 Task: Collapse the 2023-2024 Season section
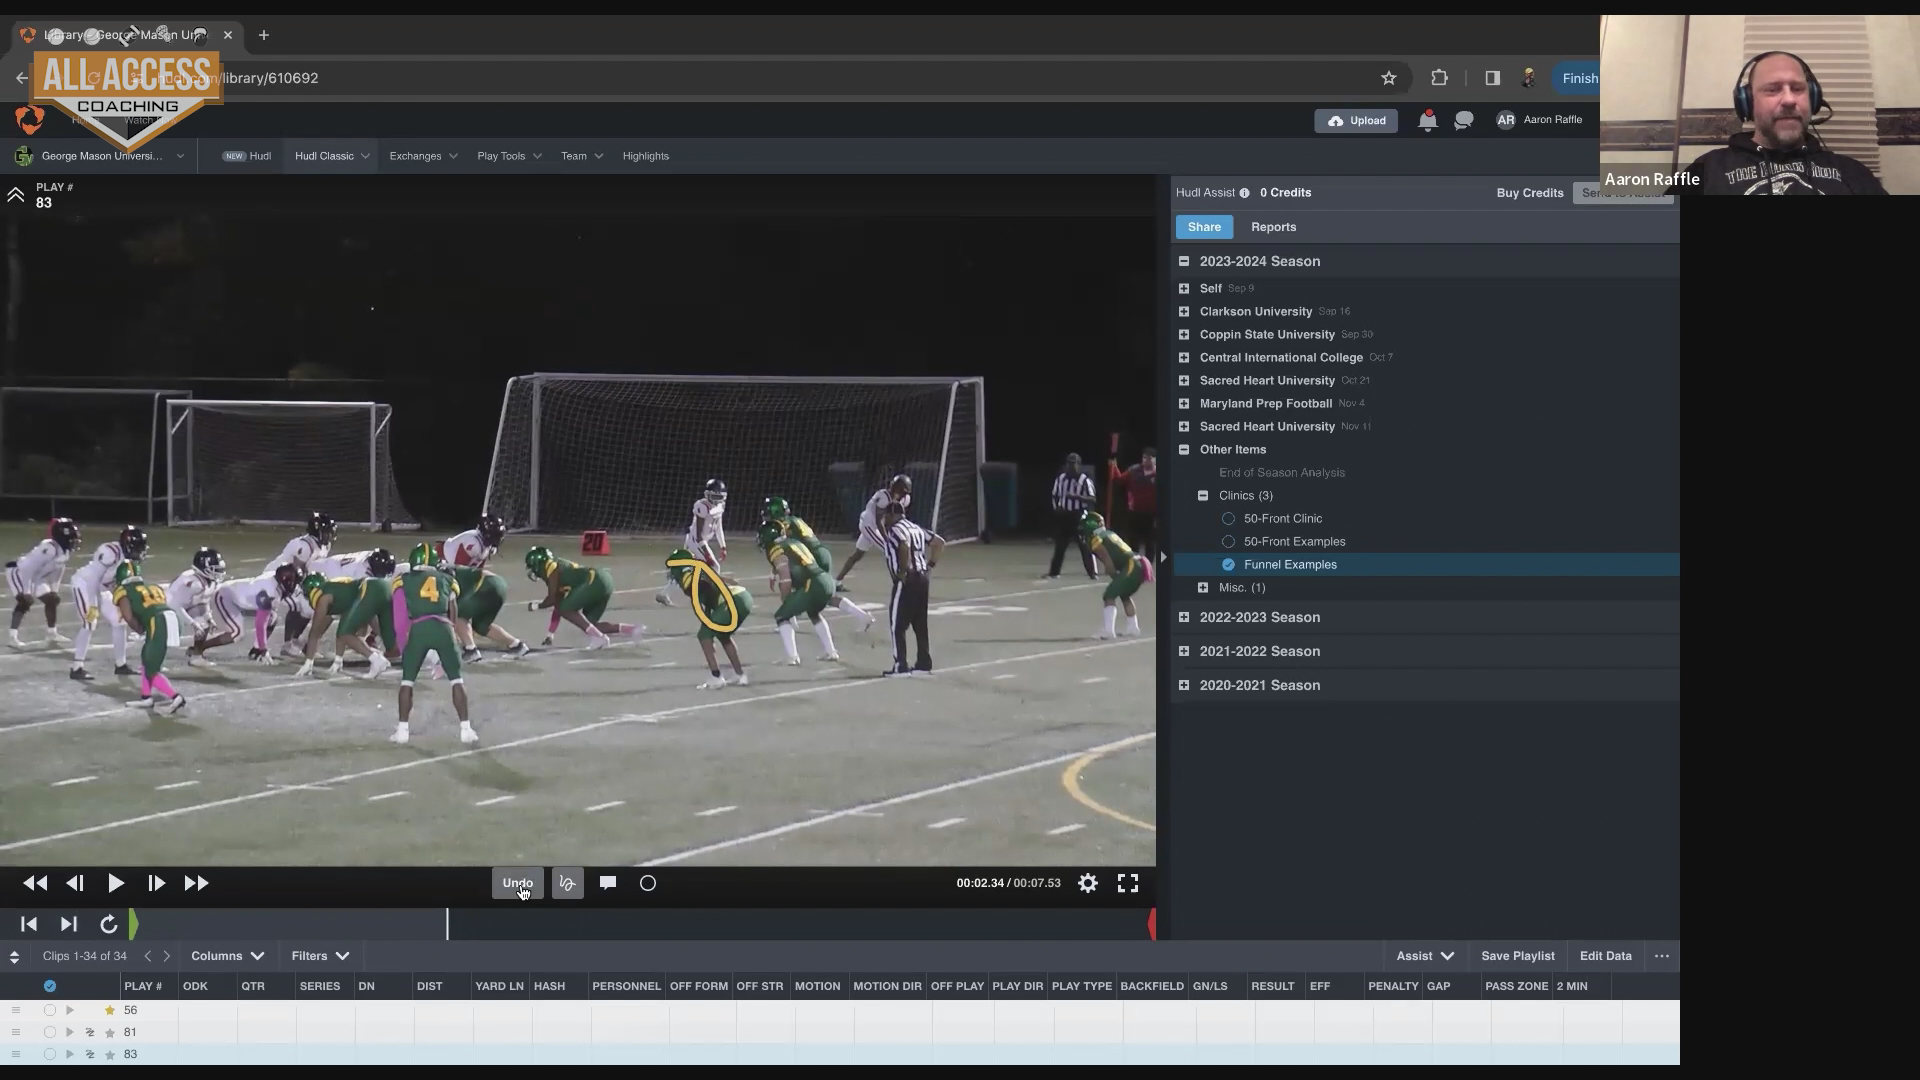tap(1184, 261)
